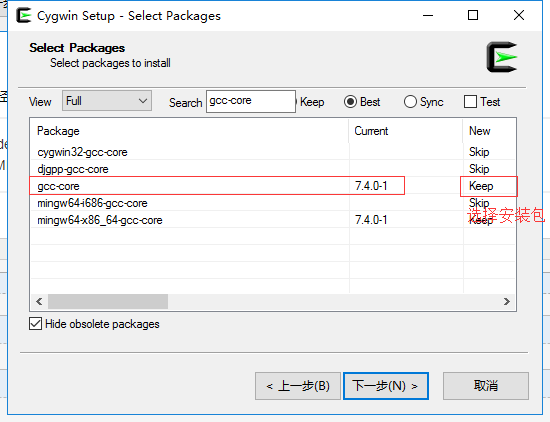550x422 pixels.
Task: Click the horizontal scrollbar thumb
Action: click(x=108, y=301)
